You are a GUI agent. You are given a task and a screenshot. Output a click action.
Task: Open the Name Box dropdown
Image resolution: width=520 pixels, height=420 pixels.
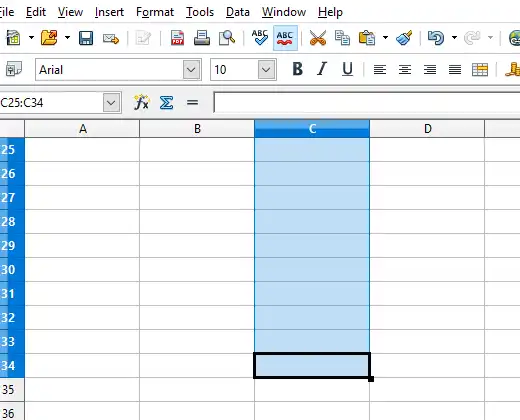(x=111, y=103)
